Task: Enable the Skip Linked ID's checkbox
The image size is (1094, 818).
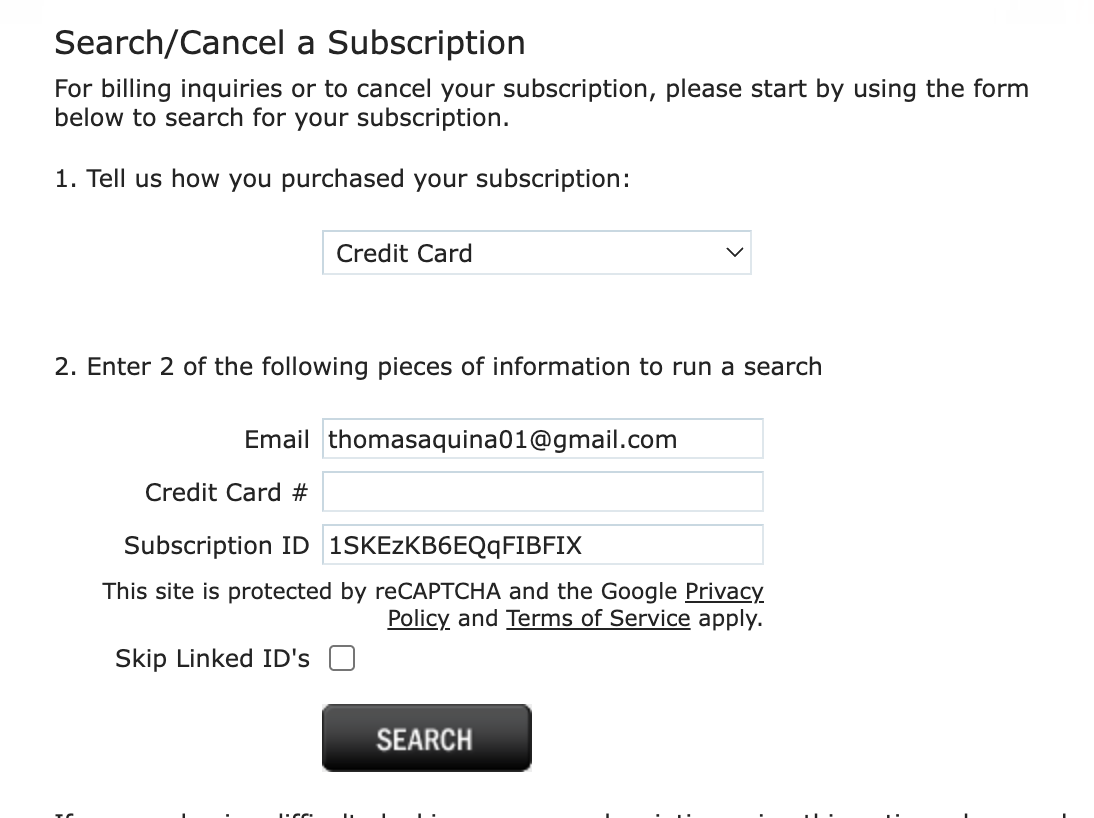Action: (342, 659)
